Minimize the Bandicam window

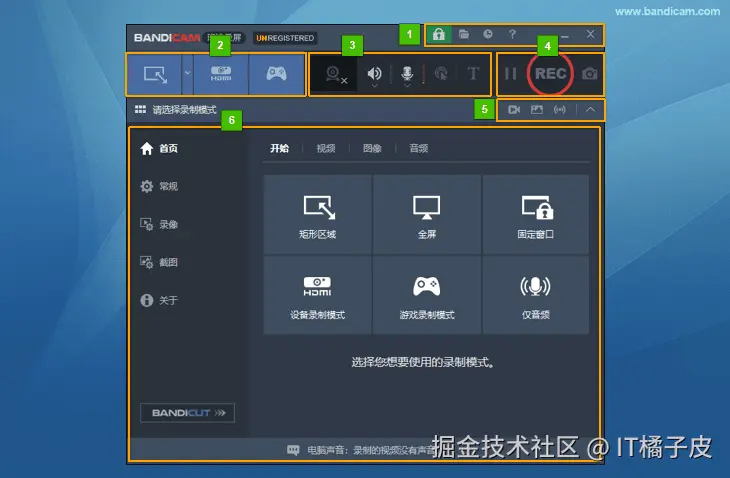[565, 35]
